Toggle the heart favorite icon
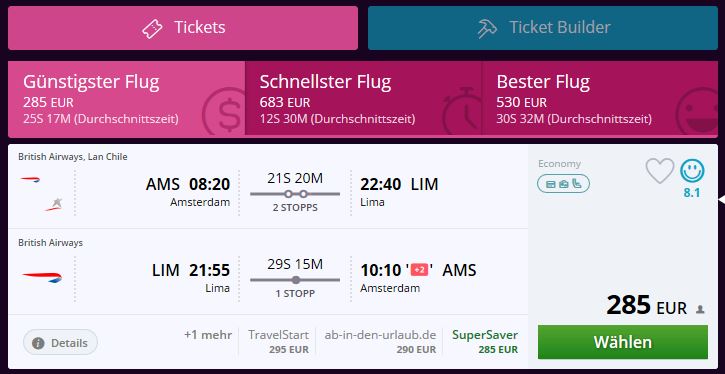This screenshot has width=725, height=374. [x=660, y=171]
